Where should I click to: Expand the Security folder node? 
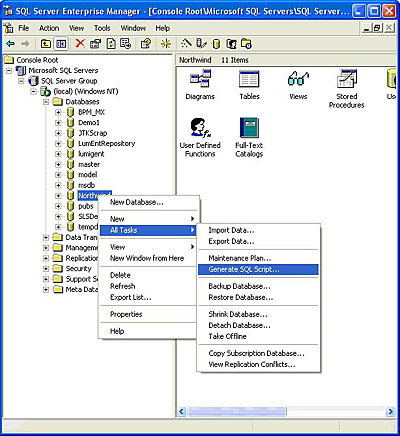[46, 268]
